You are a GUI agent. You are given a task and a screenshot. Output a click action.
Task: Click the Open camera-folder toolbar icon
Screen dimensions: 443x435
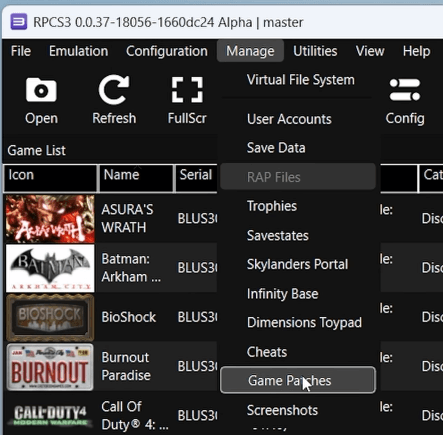click(41, 90)
